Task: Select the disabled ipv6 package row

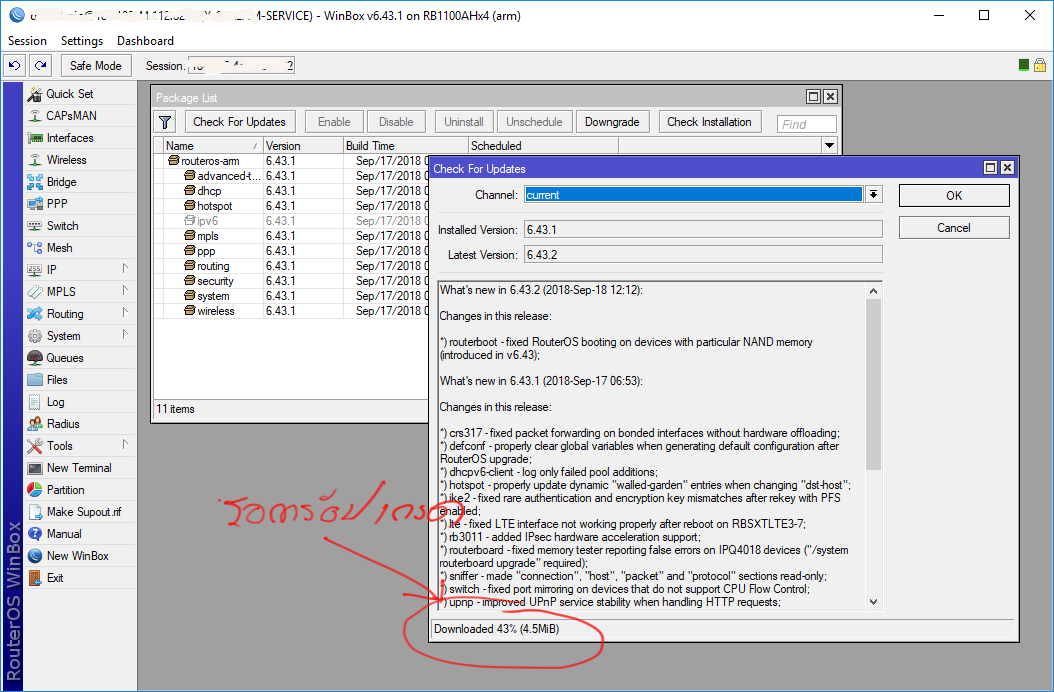Action: (290, 221)
